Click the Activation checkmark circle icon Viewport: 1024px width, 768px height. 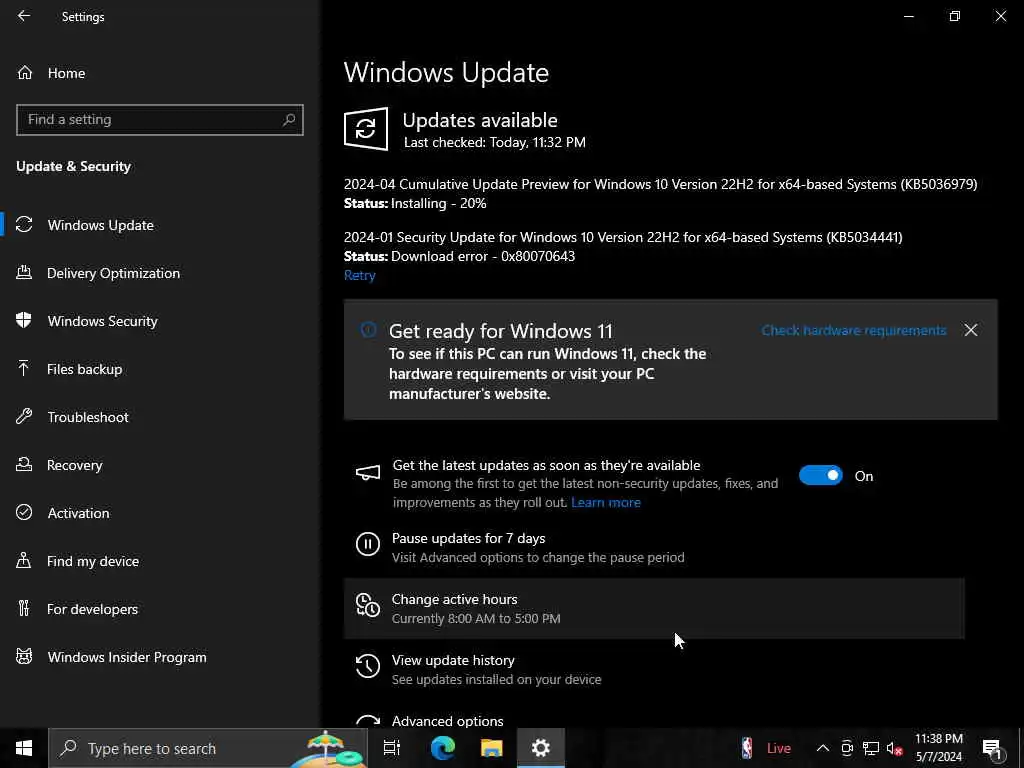click(24, 513)
